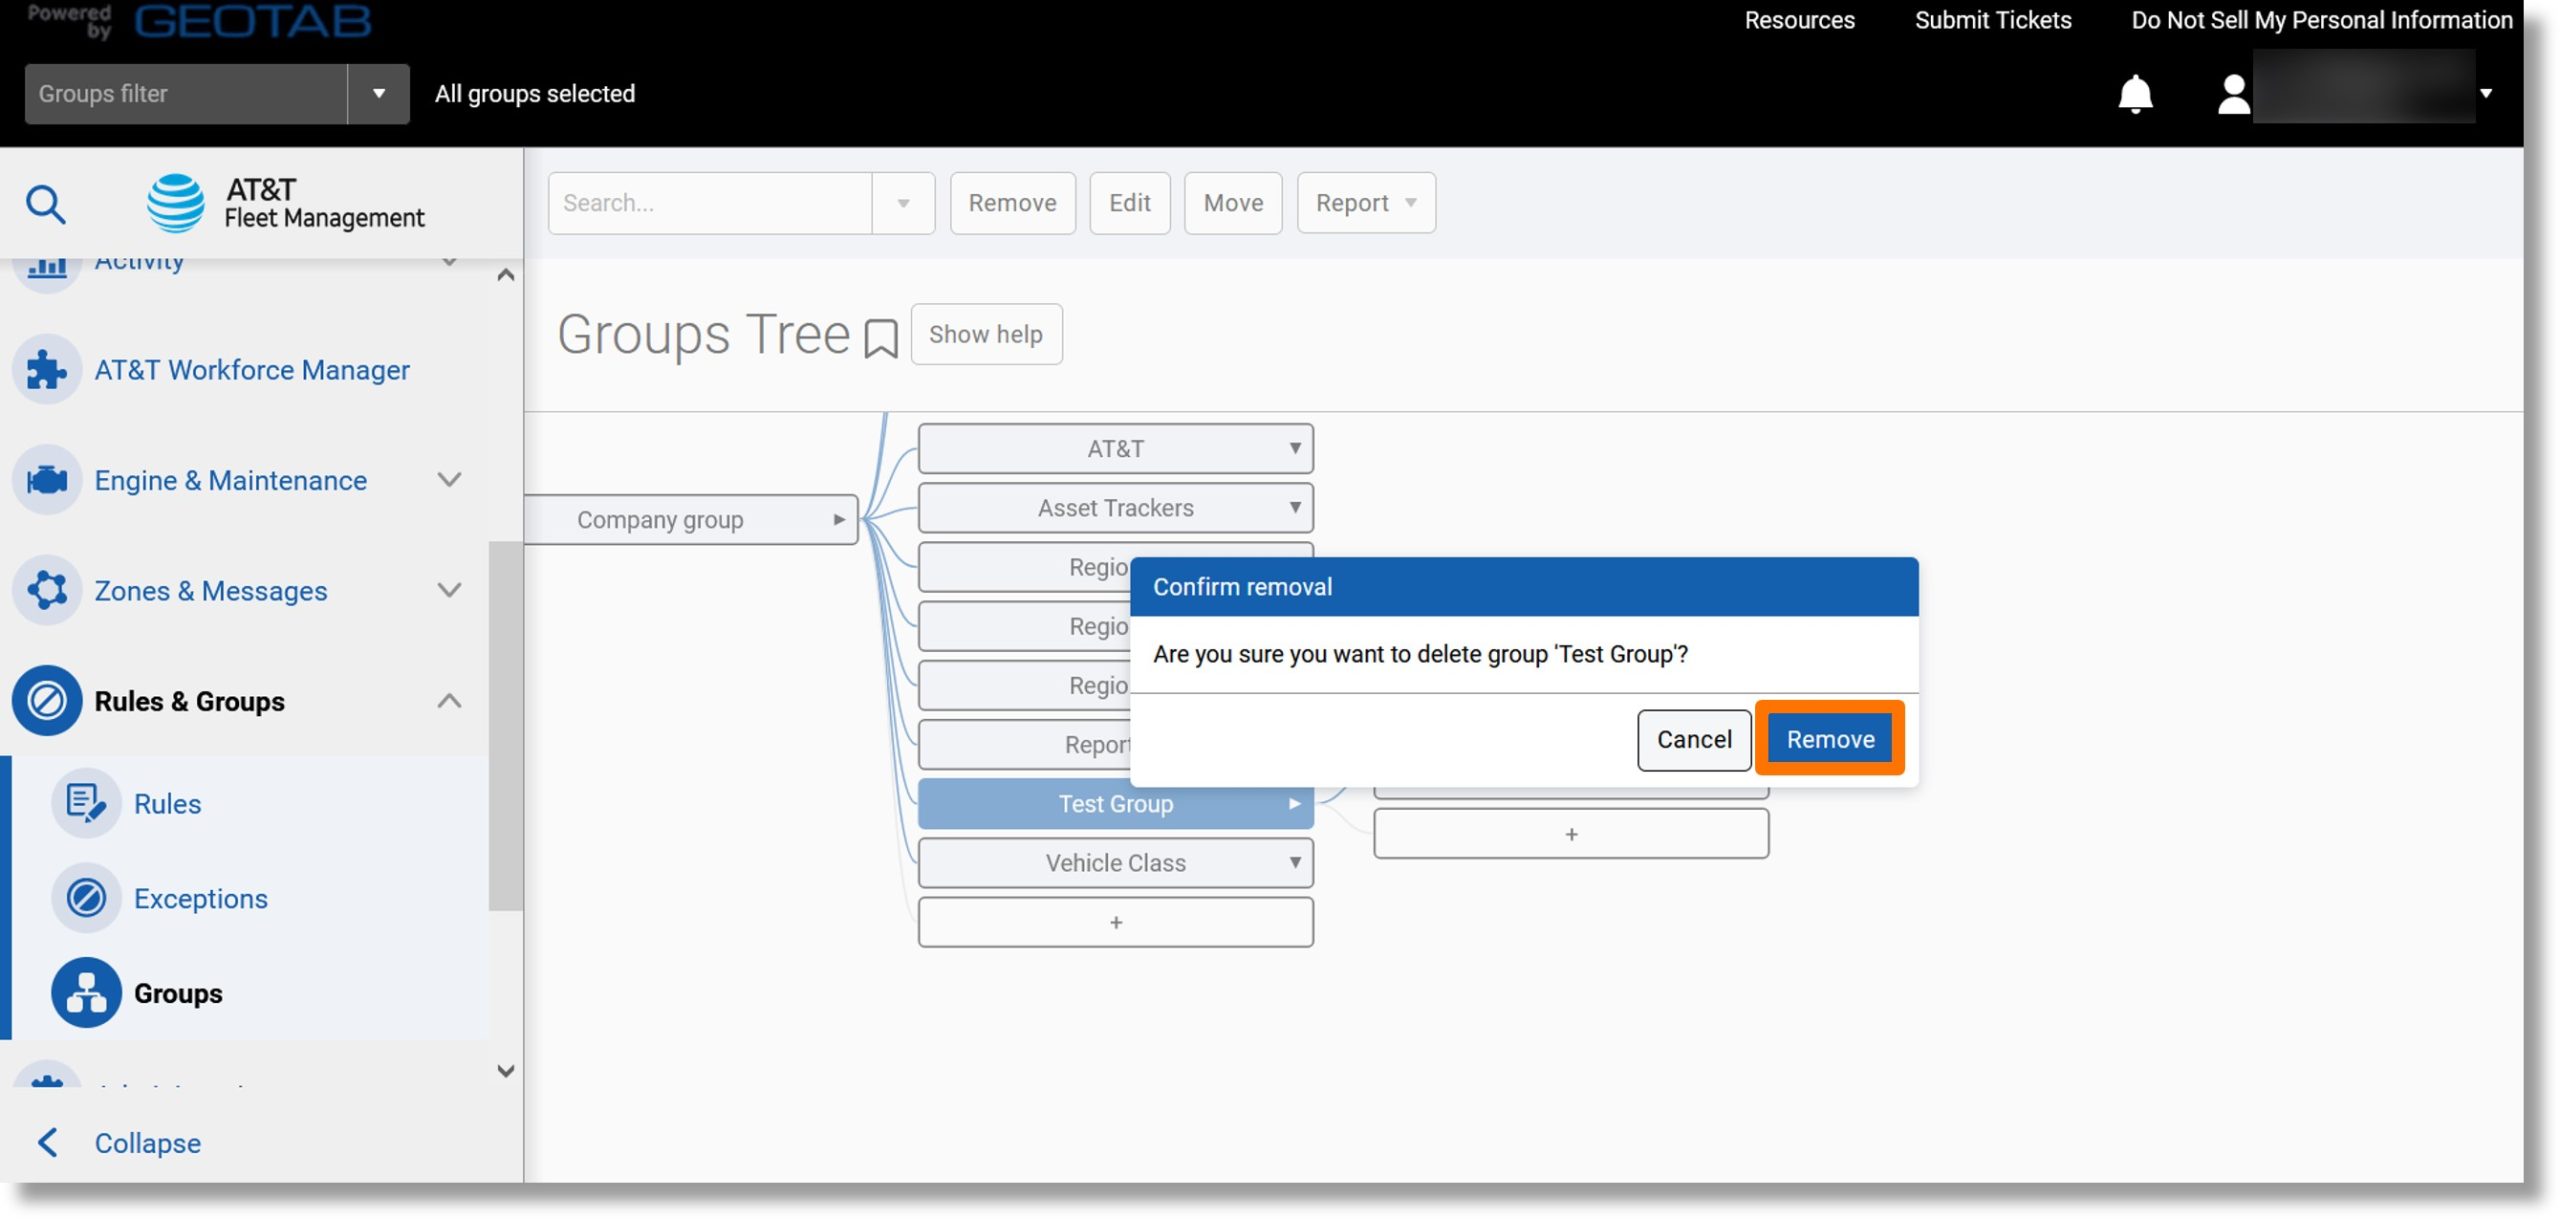
Task: Click the Groups hierarchy icon
Action: pyautogui.click(x=86, y=993)
